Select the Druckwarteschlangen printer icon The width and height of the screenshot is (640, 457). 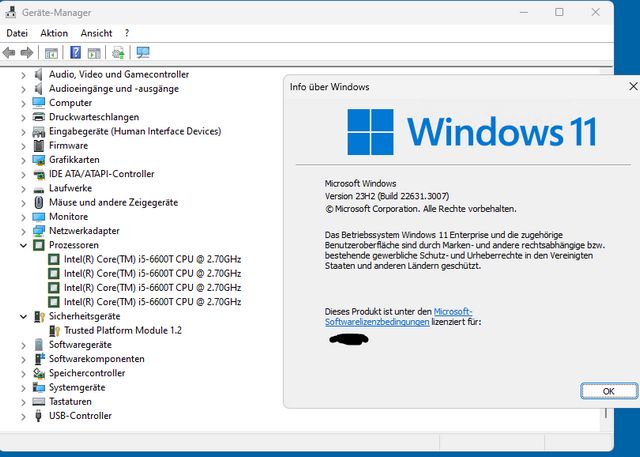click(x=39, y=117)
